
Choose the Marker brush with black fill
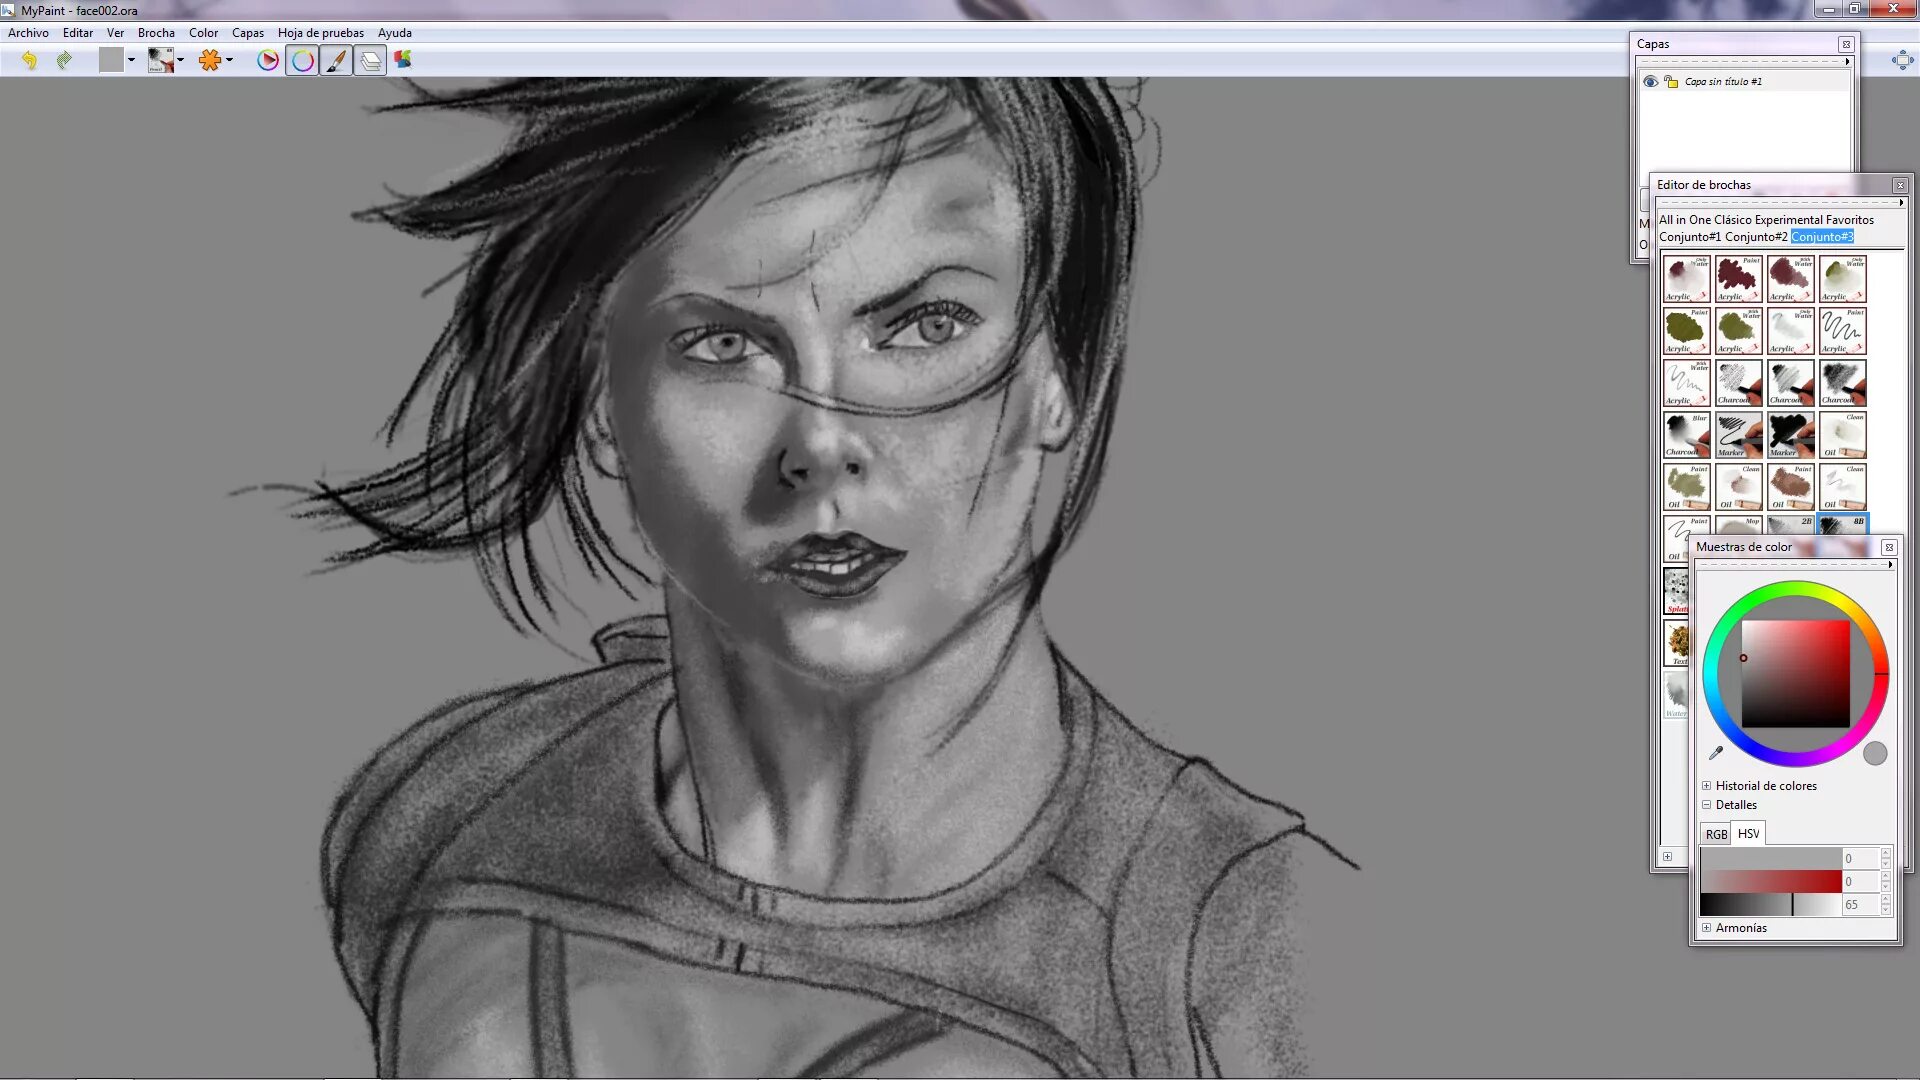1791,434
